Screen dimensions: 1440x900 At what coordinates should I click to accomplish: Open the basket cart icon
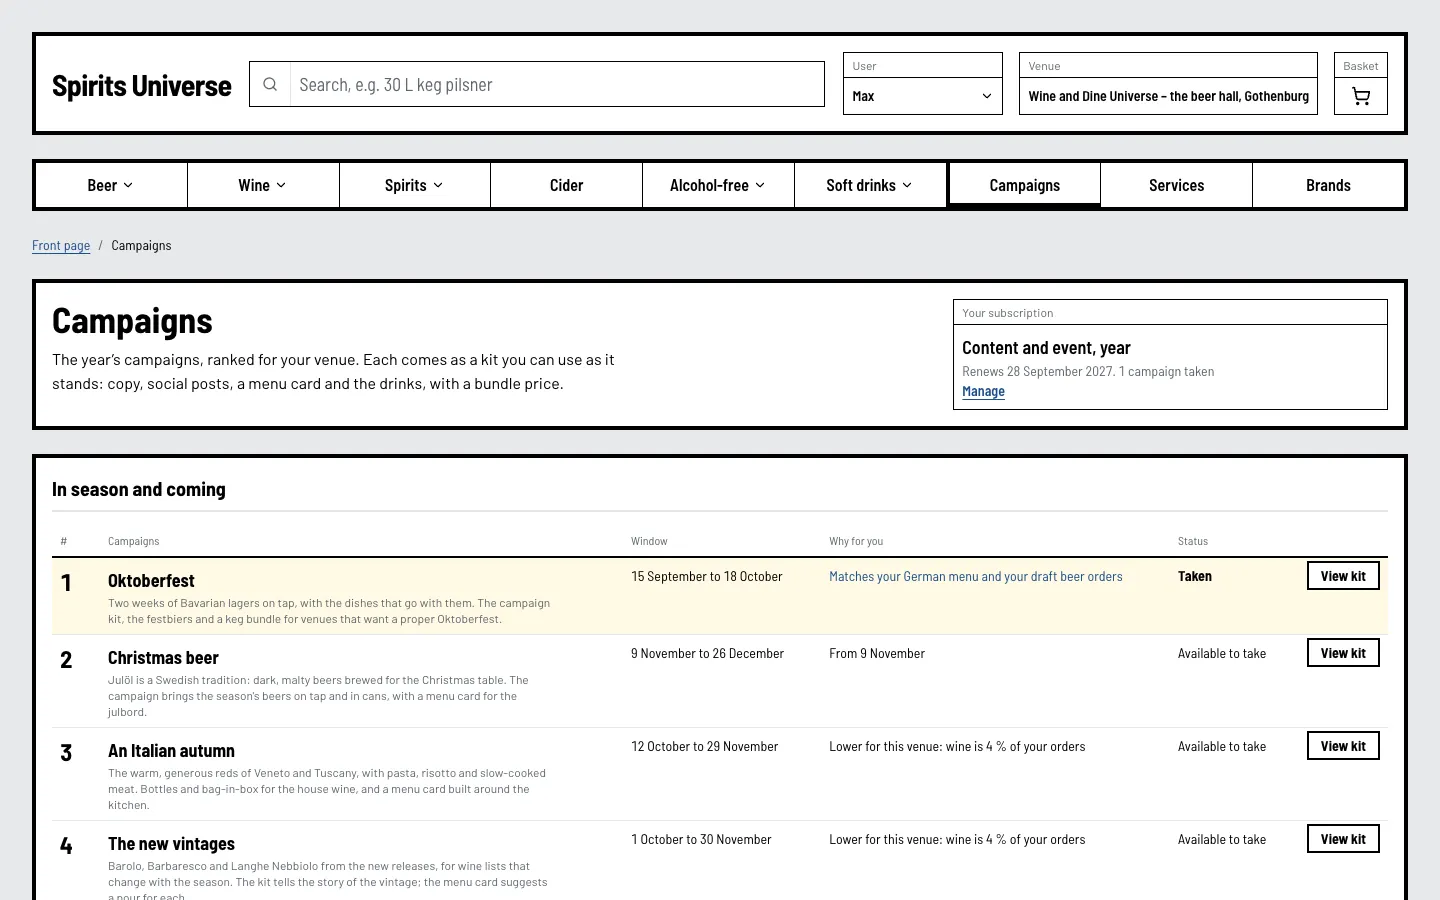click(1360, 96)
